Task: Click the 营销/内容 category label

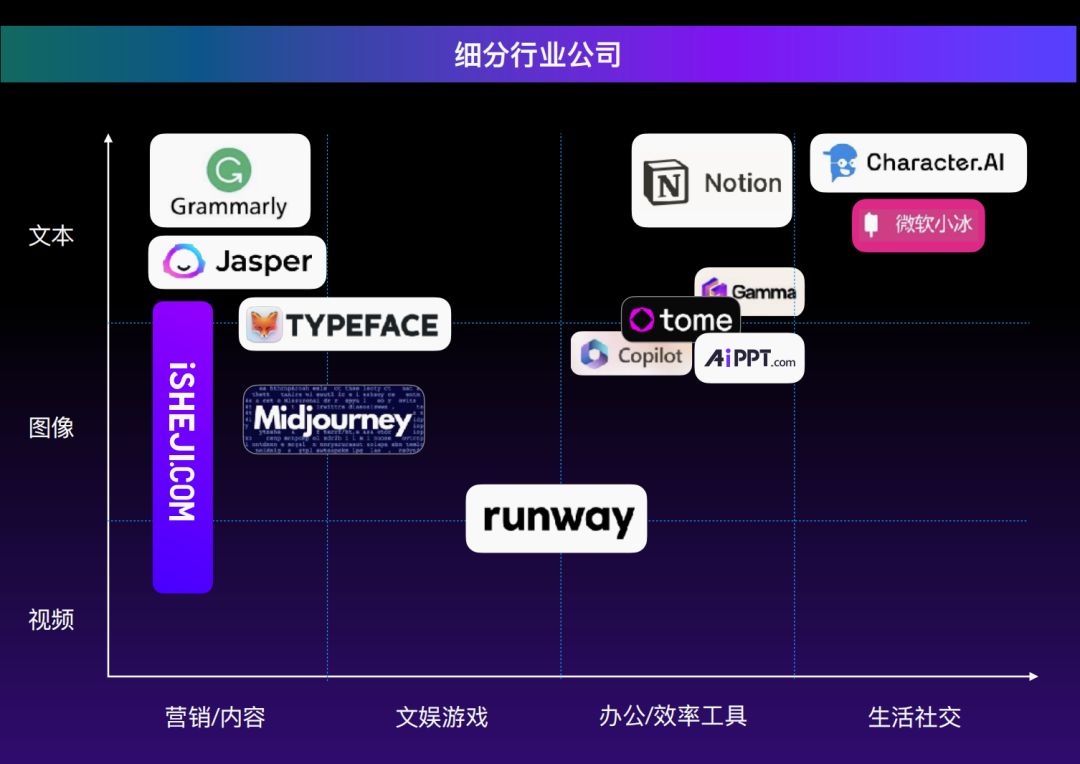Action: tap(215, 717)
